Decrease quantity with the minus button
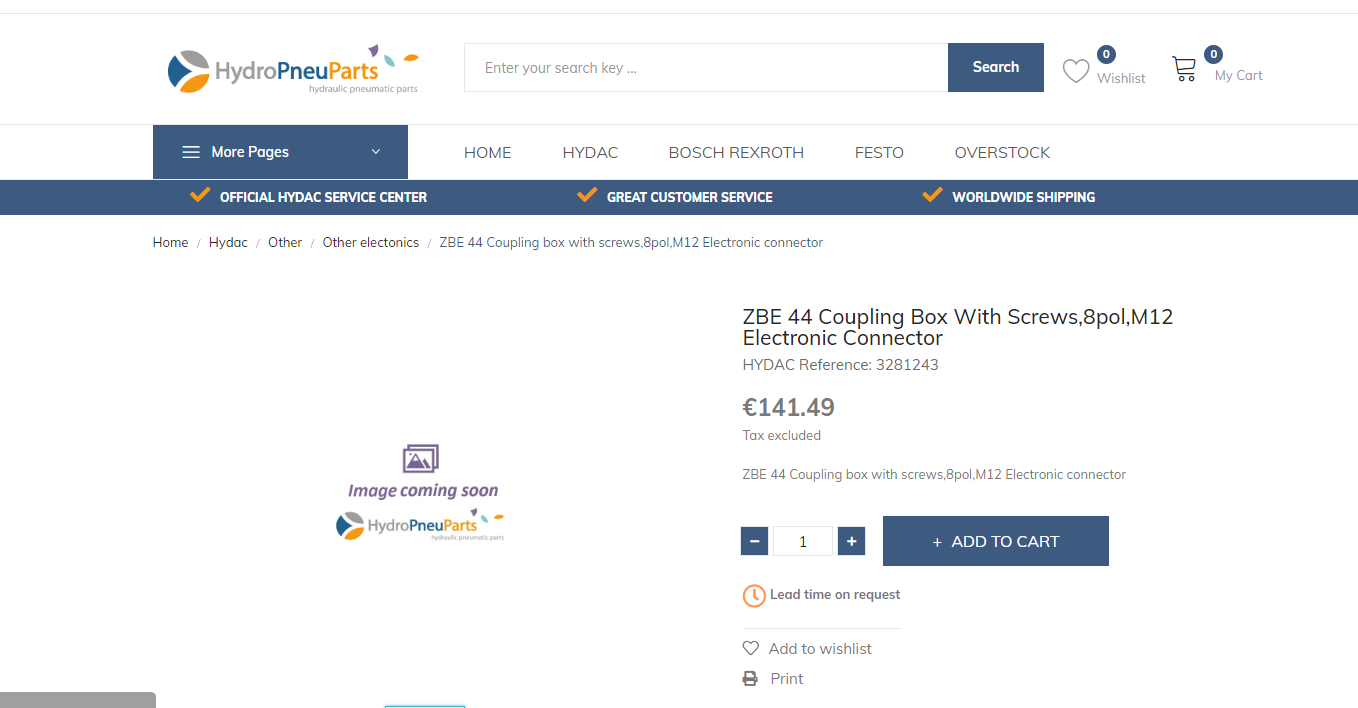This screenshot has height=708, width=1358. [755, 541]
